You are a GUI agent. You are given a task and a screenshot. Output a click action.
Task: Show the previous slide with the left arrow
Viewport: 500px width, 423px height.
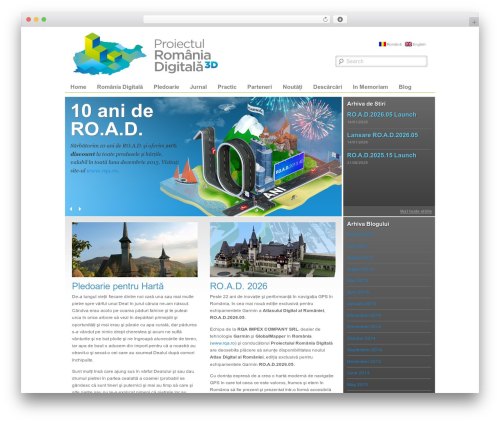[x=71, y=209]
